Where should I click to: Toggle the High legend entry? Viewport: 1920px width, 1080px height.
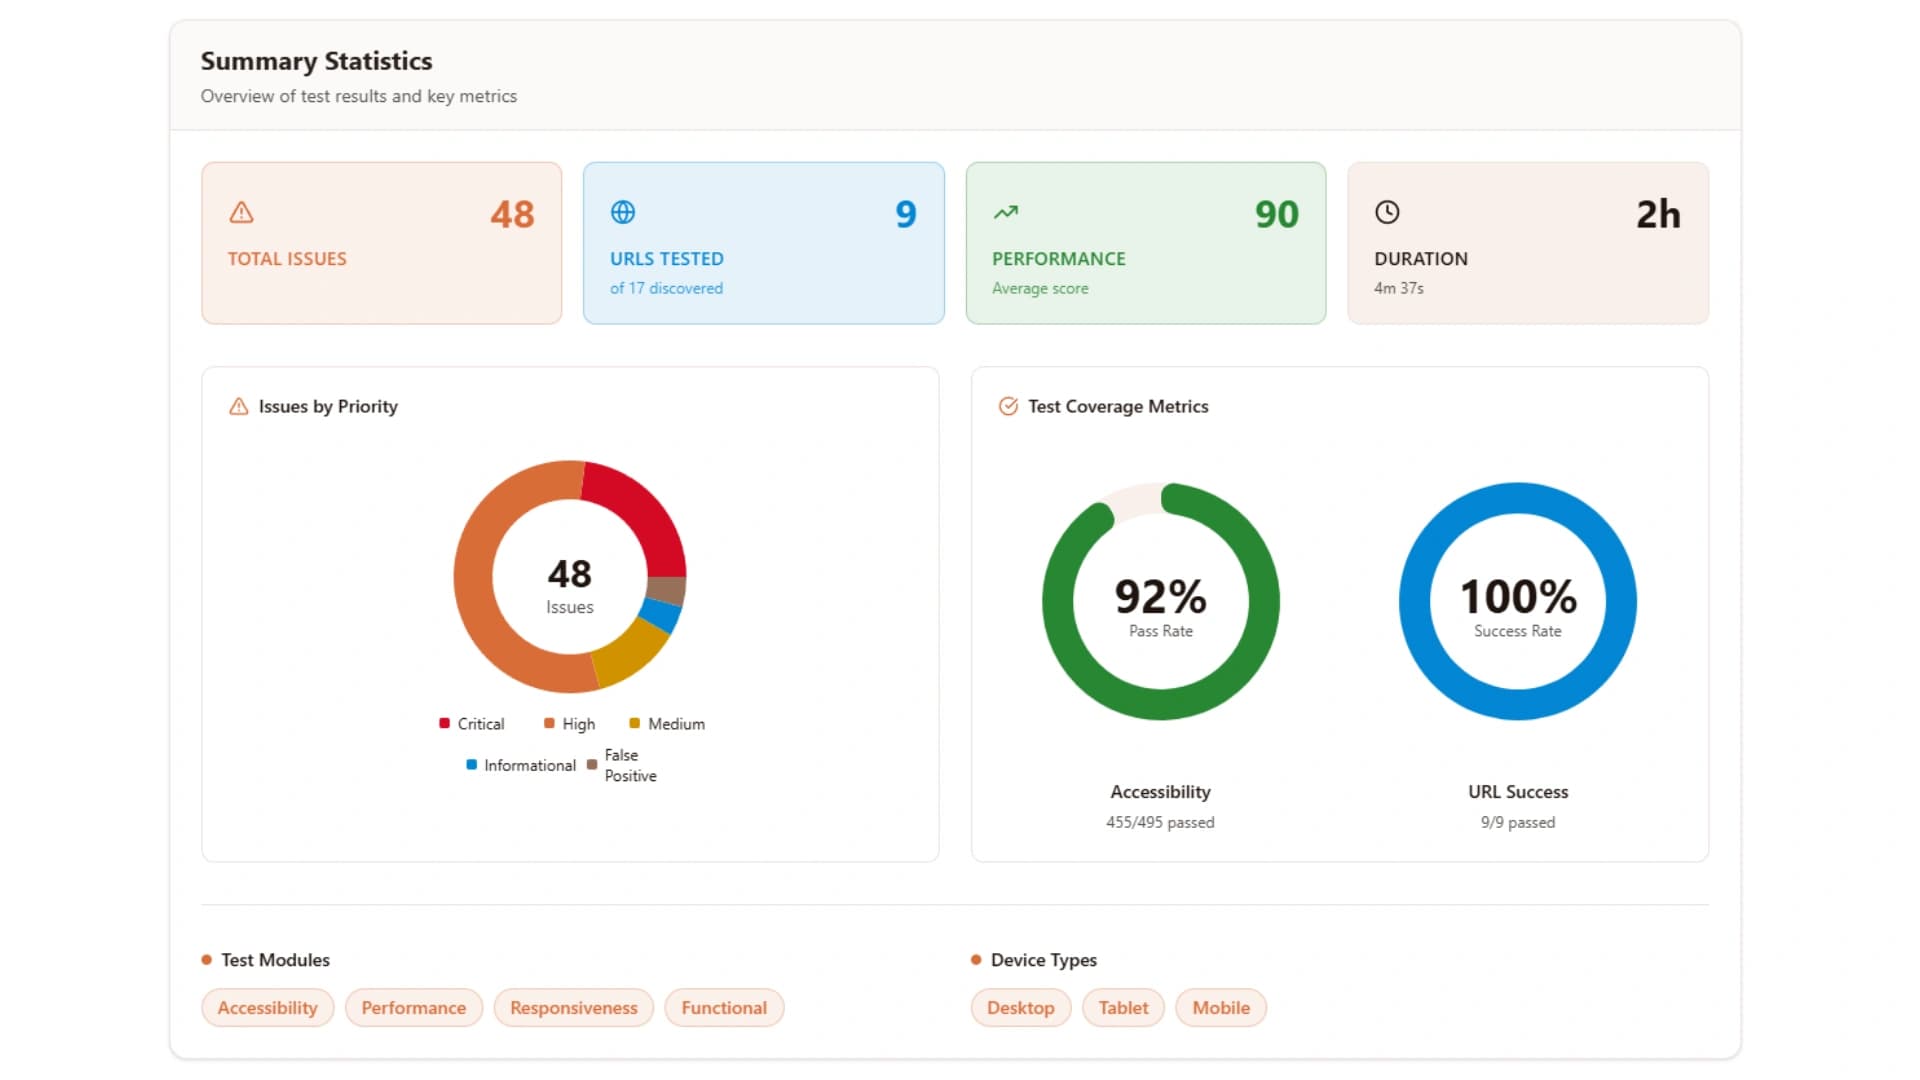tap(569, 723)
